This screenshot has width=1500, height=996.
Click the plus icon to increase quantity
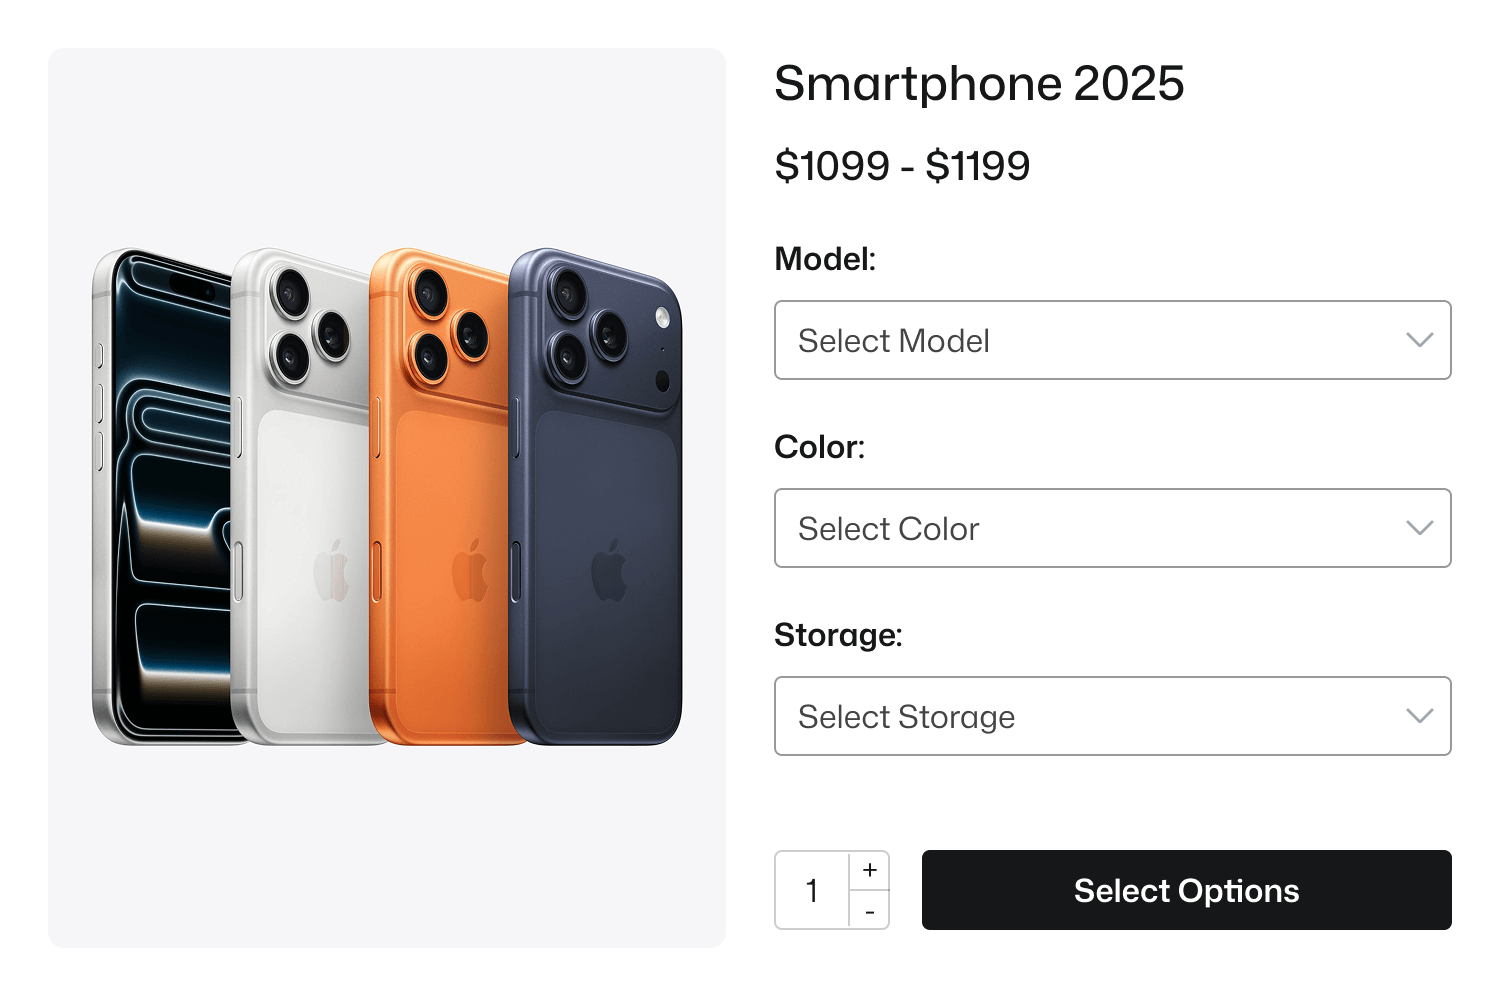coord(870,869)
